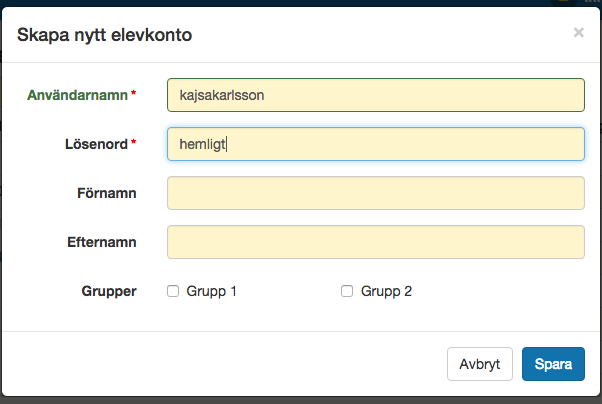Click the Grupper section label
602x404 pixels.
click(108, 292)
